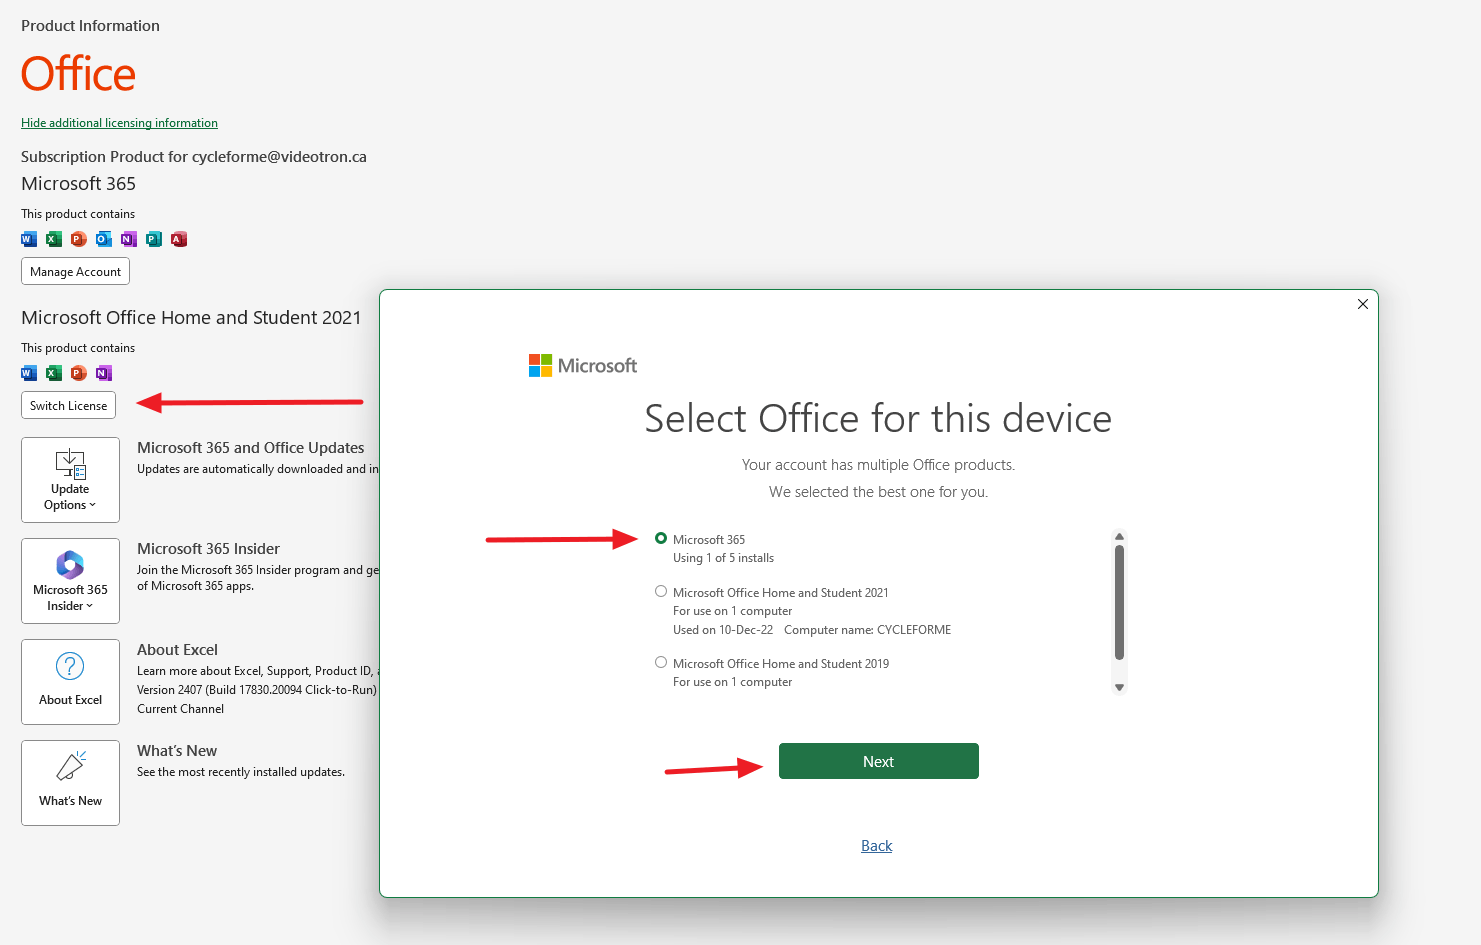Click the 'Current Channel' text
1481x945 pixels.
(x=180, y=709)
